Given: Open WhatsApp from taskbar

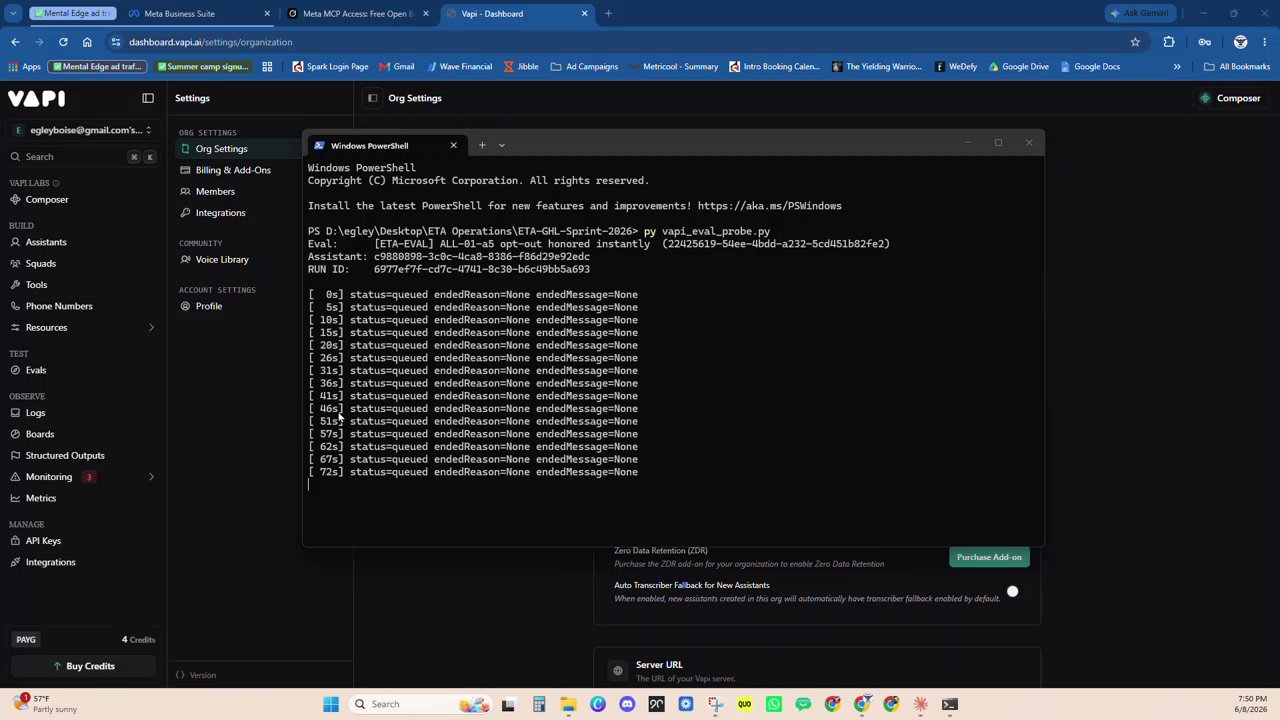Looking at the screenshot, I should point(774,704).
